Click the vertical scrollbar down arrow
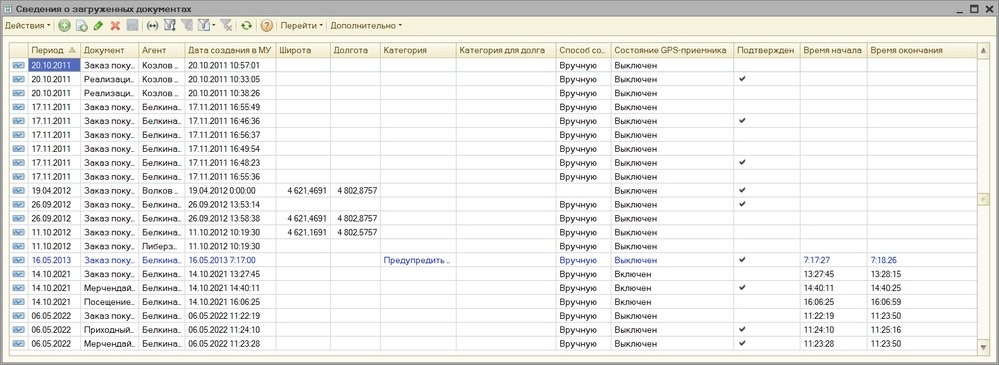 983,347
